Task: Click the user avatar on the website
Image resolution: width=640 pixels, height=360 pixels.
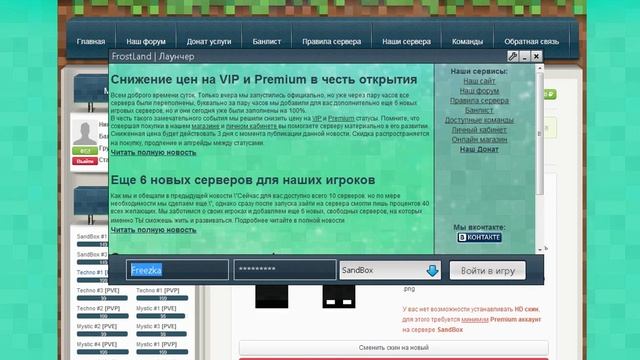Action: click(85, 133)
